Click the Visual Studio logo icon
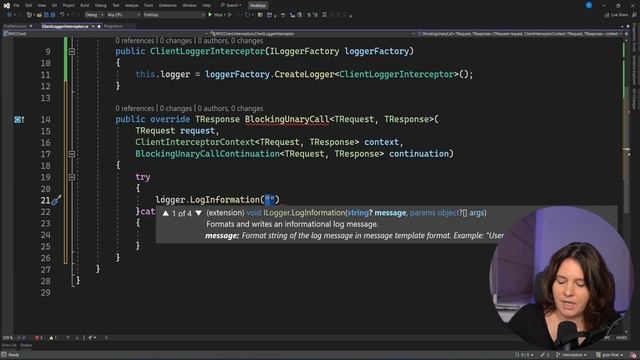 point(6,6)
